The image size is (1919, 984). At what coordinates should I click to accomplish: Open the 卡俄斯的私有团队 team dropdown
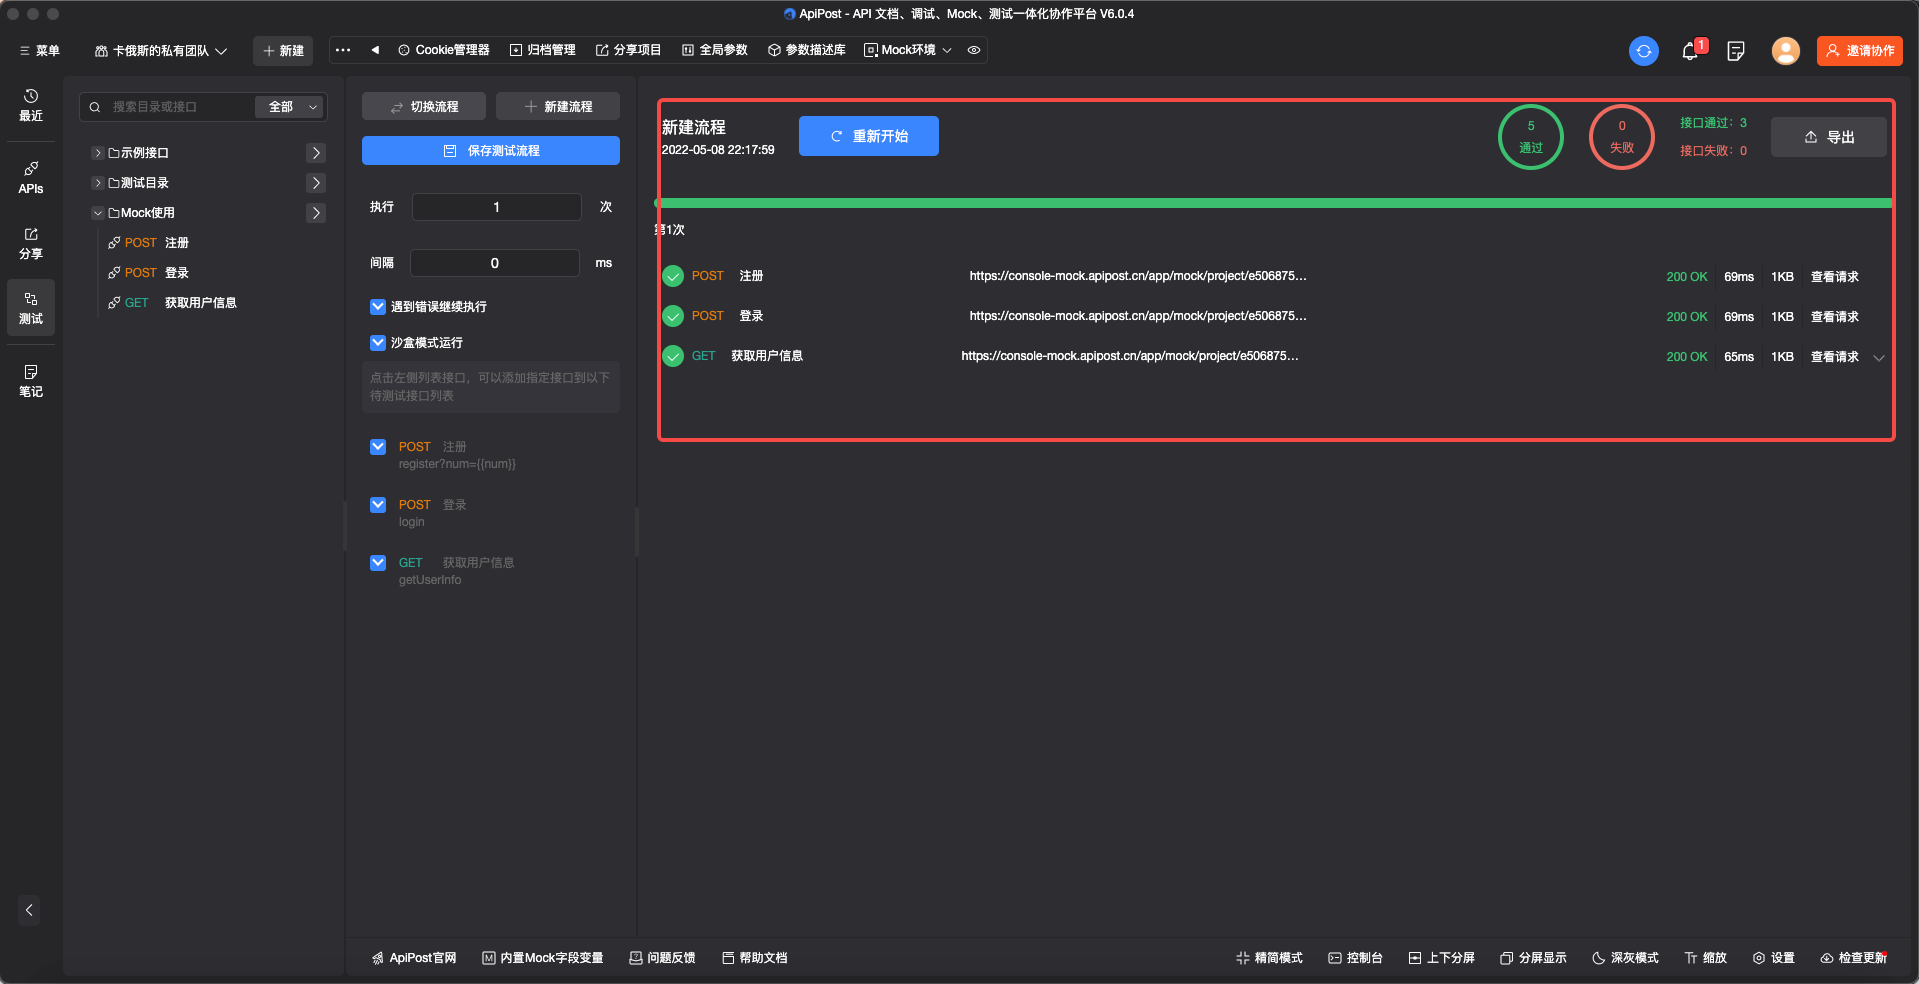[161, 51]
